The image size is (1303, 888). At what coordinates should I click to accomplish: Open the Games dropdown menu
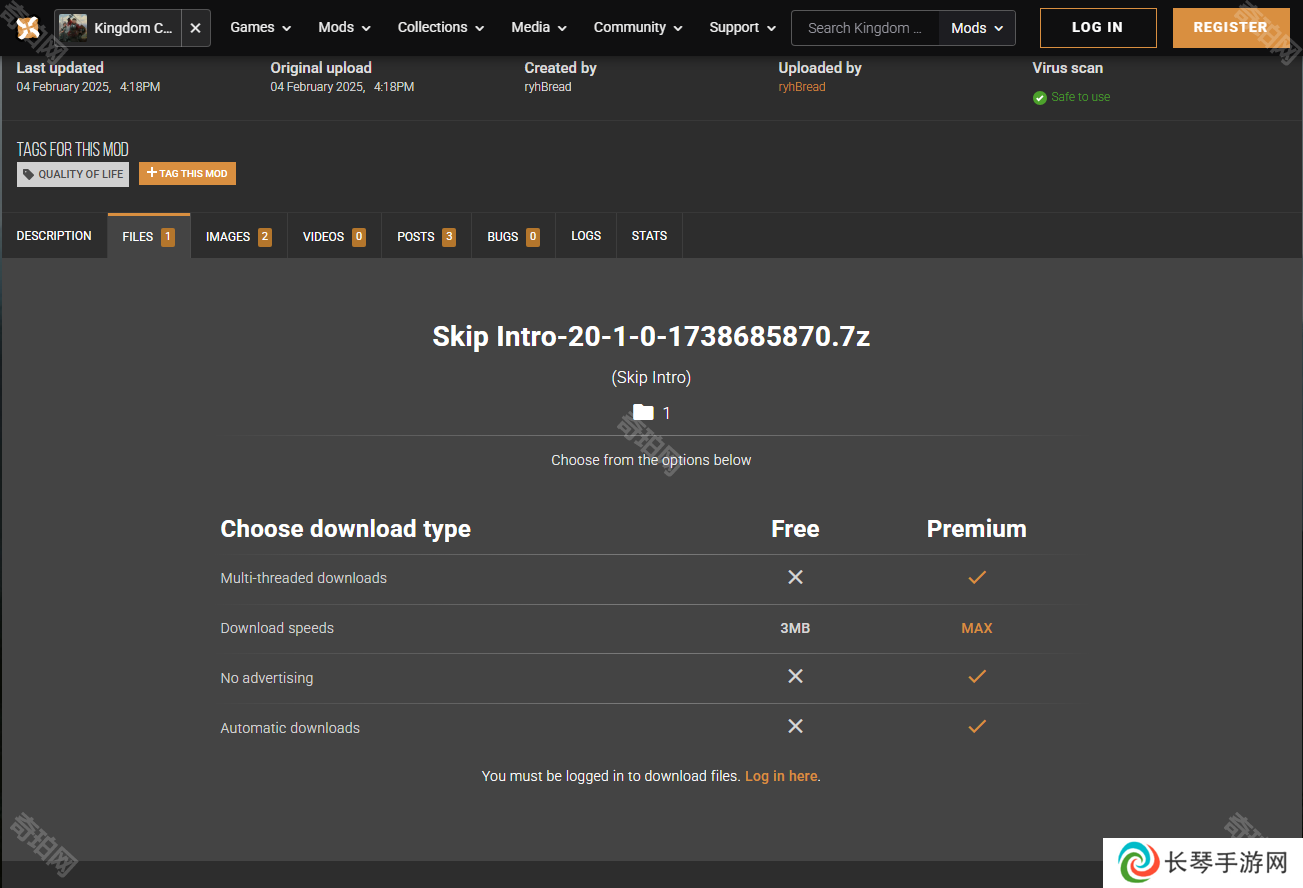[x=261, y=28]
